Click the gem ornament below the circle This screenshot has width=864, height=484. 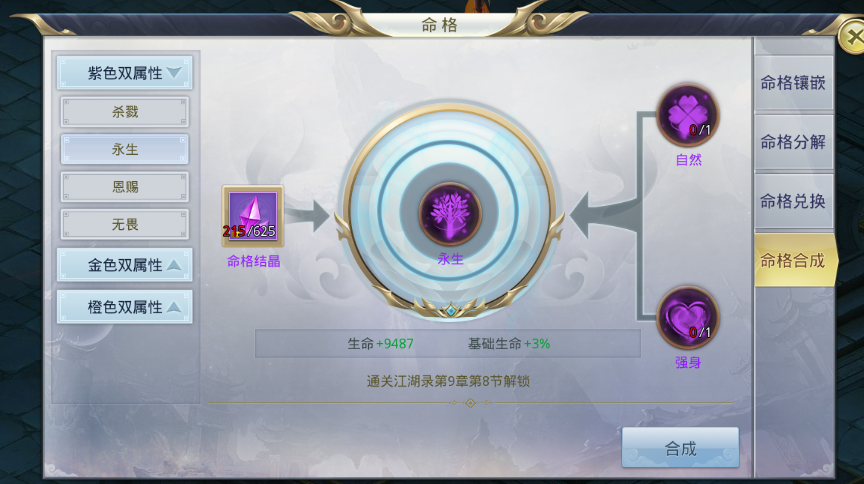451,310
